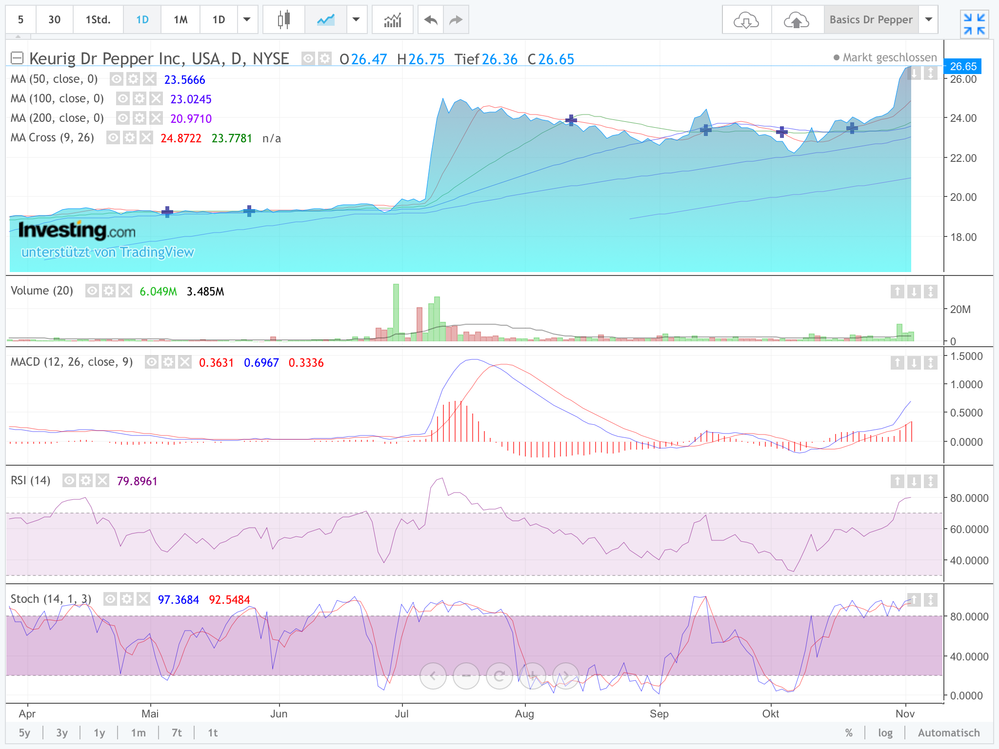Collapse the Keurig Dr Pepper legend box
This screenshot has width=999, height=749.
pos(16,59)
